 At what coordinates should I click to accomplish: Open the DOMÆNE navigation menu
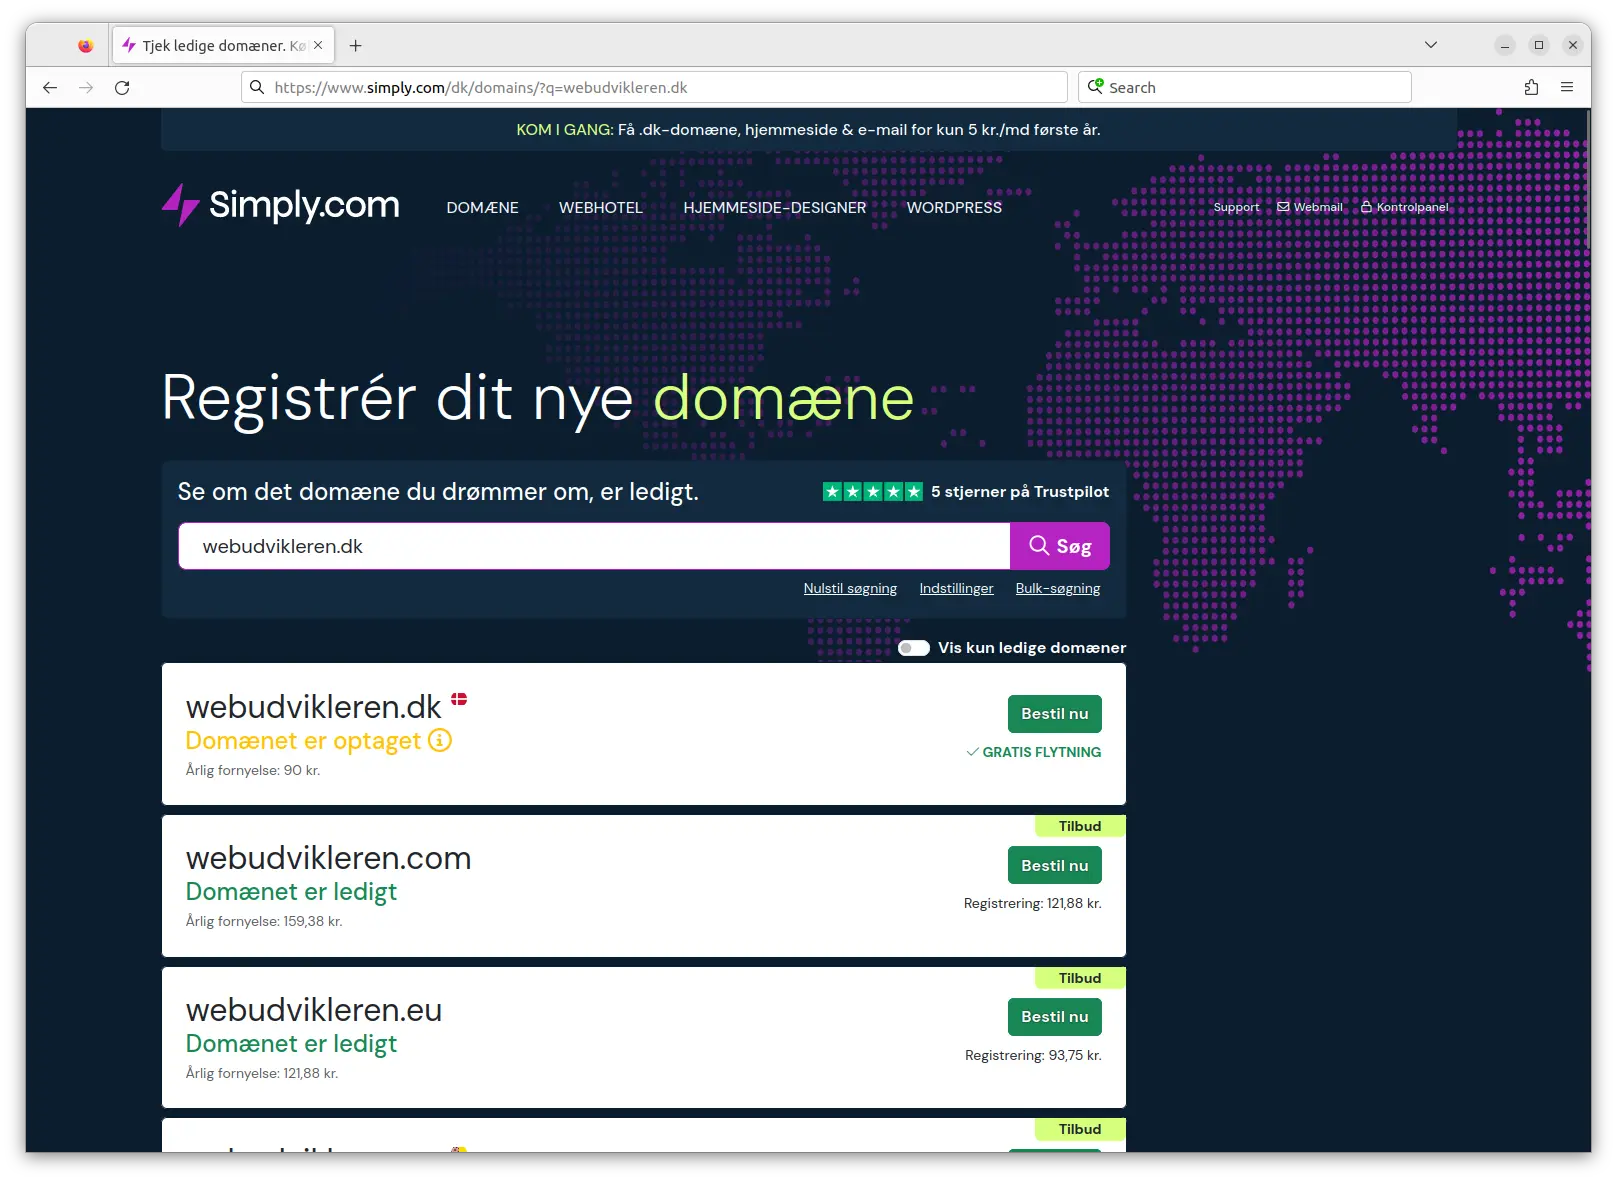pyautogui.click(x=482, y=208)
